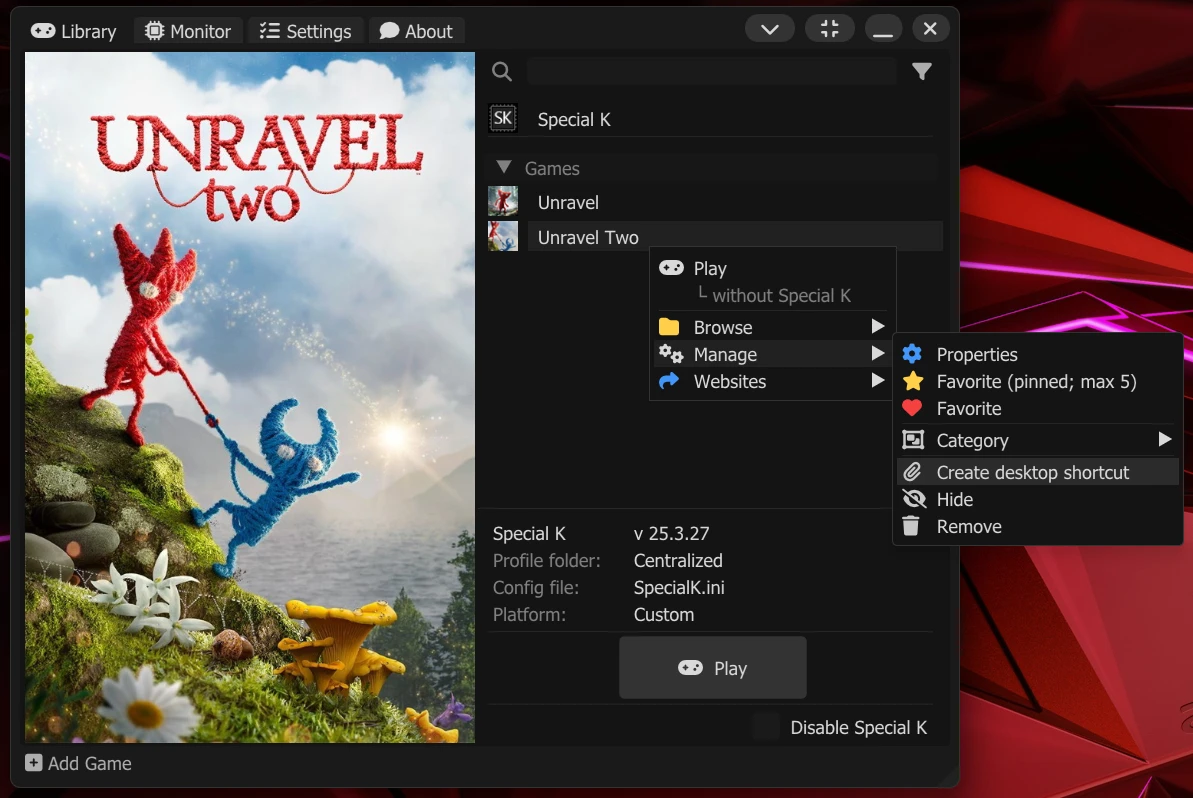The height and width of the screenshot is (798, 1193).
Task: Open the About tab
Action: pos(416,31)
